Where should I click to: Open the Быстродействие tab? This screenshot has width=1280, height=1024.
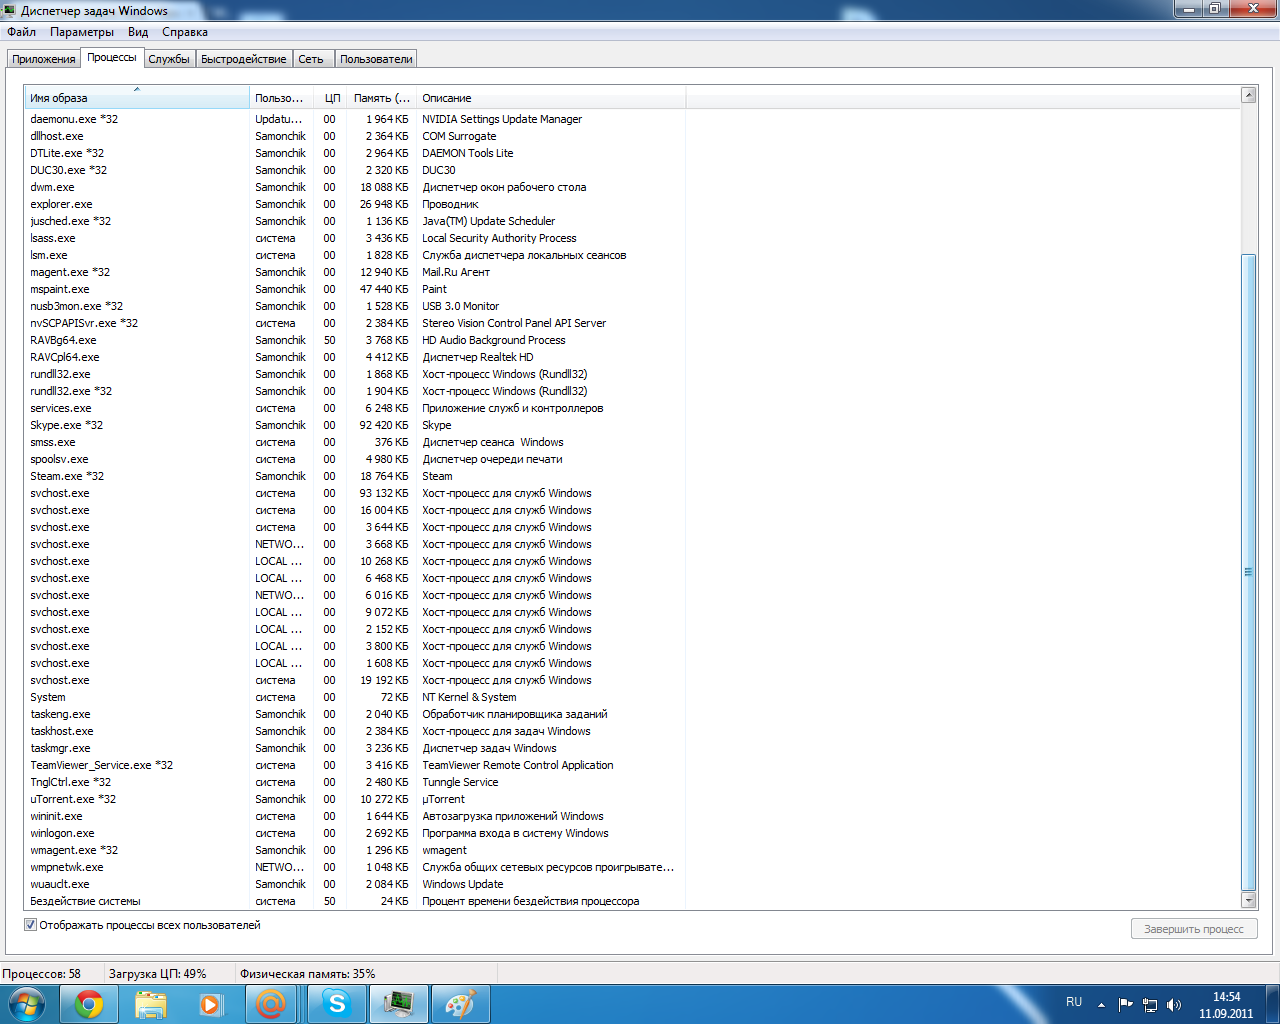coord(244,59)
